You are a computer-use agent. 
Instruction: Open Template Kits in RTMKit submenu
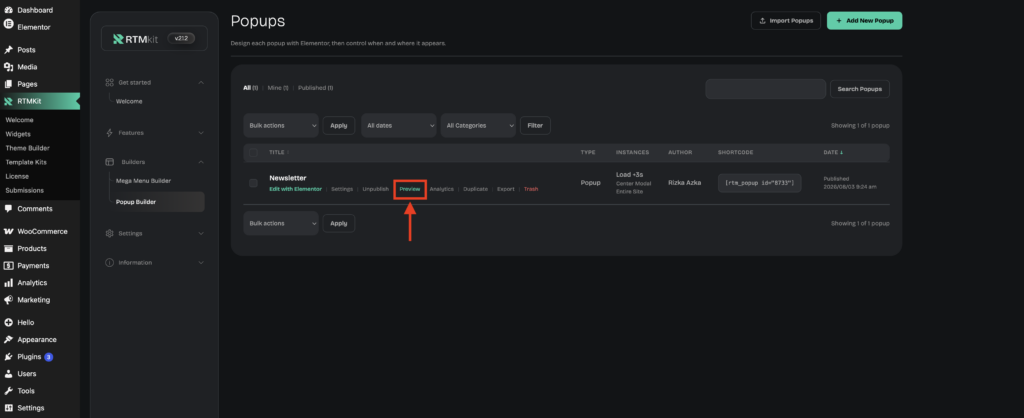coord(26,162)
